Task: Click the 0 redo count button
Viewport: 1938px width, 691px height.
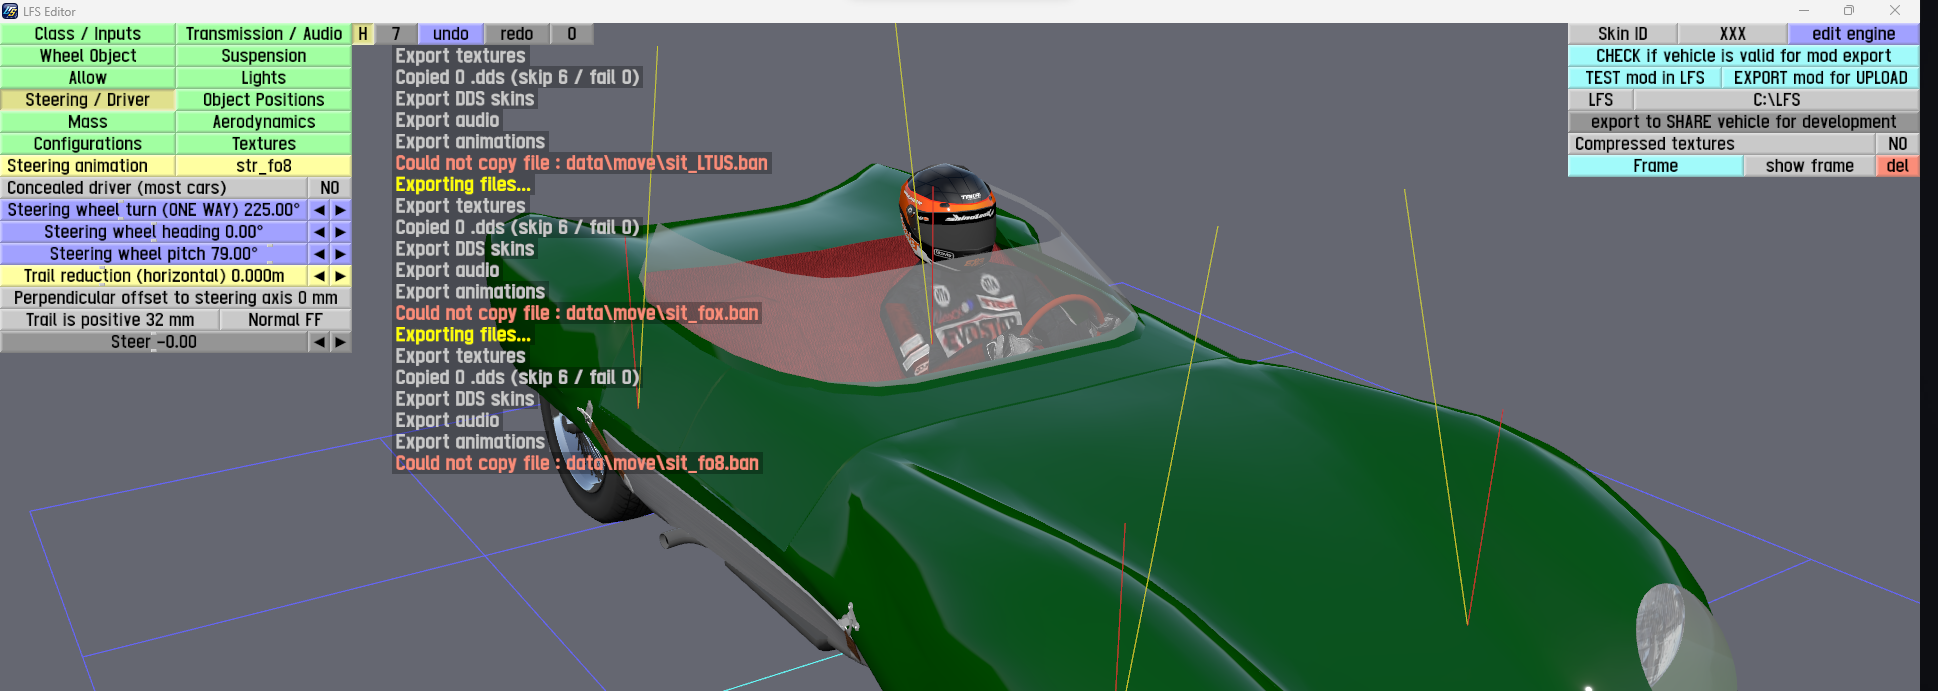Action: [x=572, y=34]
